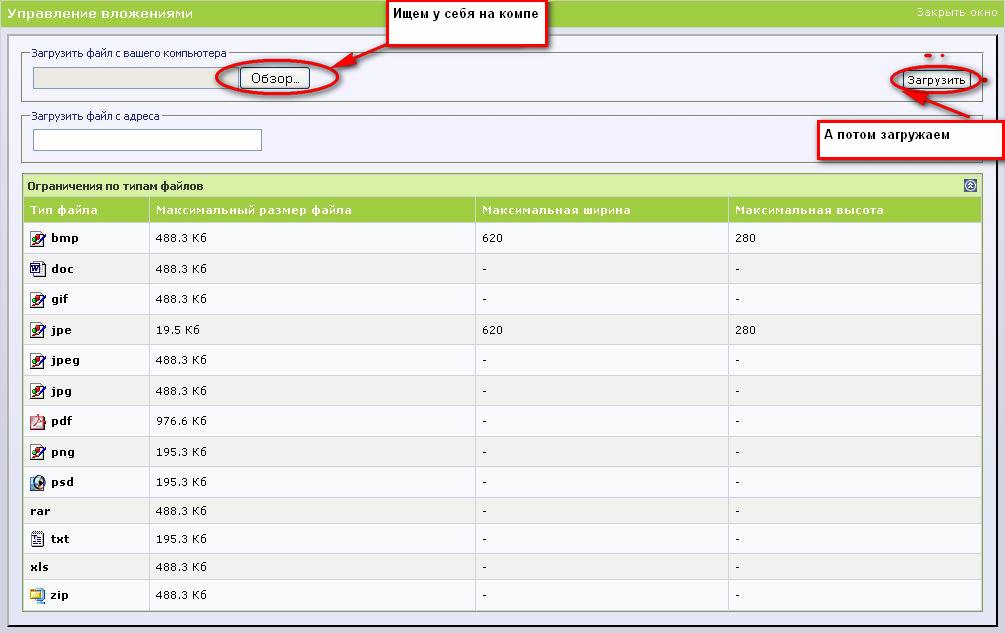Click the jpeg image type icon
Viewport: 1005px width, 633px height.
[38, 361]
